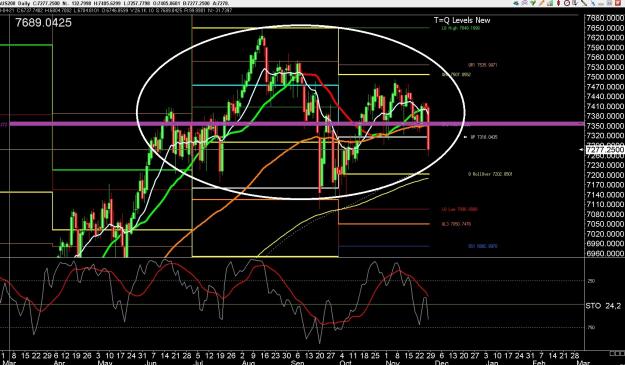Click the 'Jan' month label on time axis
The width and height of the screenshot is (625, 365).
click(x=492, y=363)
